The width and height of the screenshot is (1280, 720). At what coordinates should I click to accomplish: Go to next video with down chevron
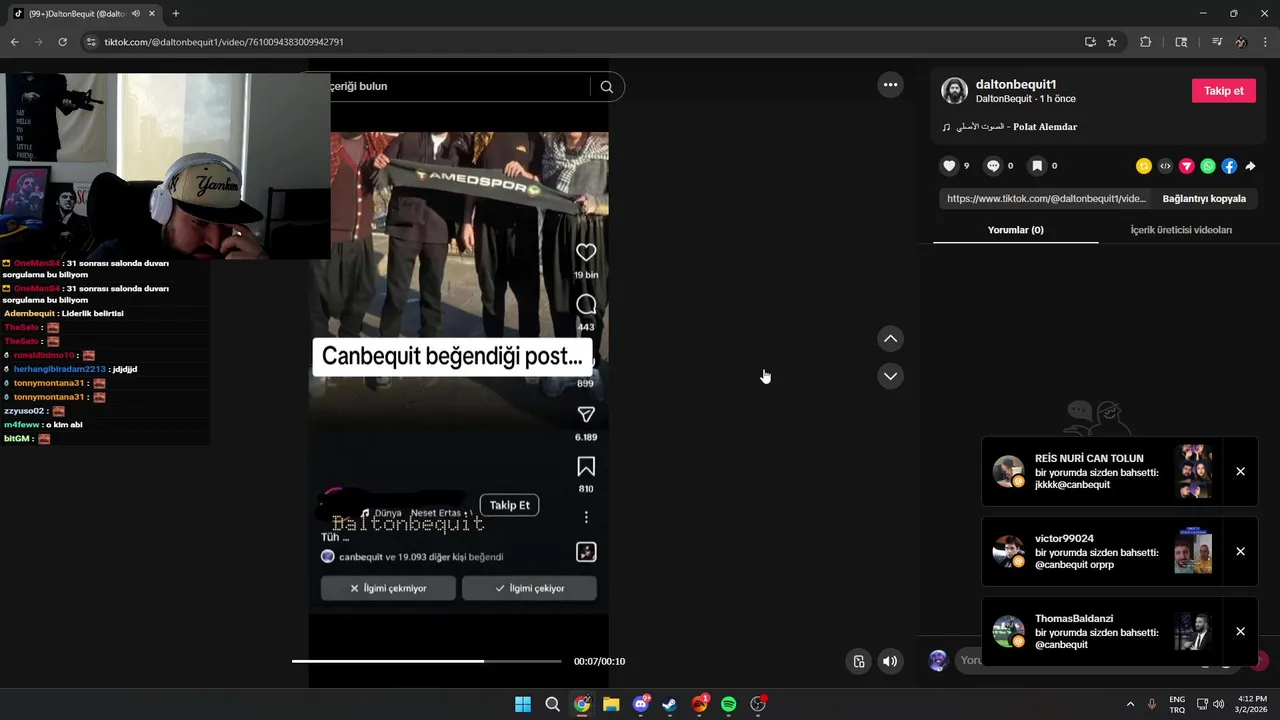(x=890, y=376)
